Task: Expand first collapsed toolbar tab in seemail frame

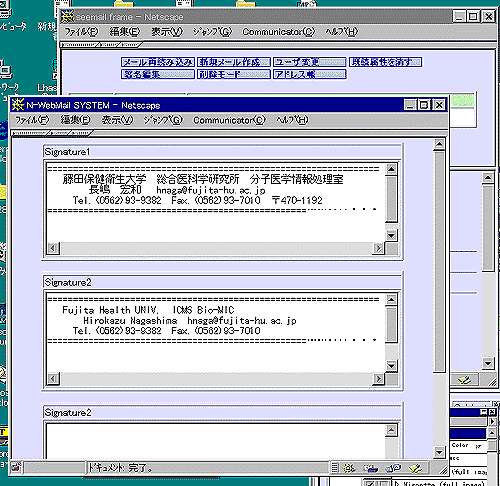Action: click(x=80, y=45)
